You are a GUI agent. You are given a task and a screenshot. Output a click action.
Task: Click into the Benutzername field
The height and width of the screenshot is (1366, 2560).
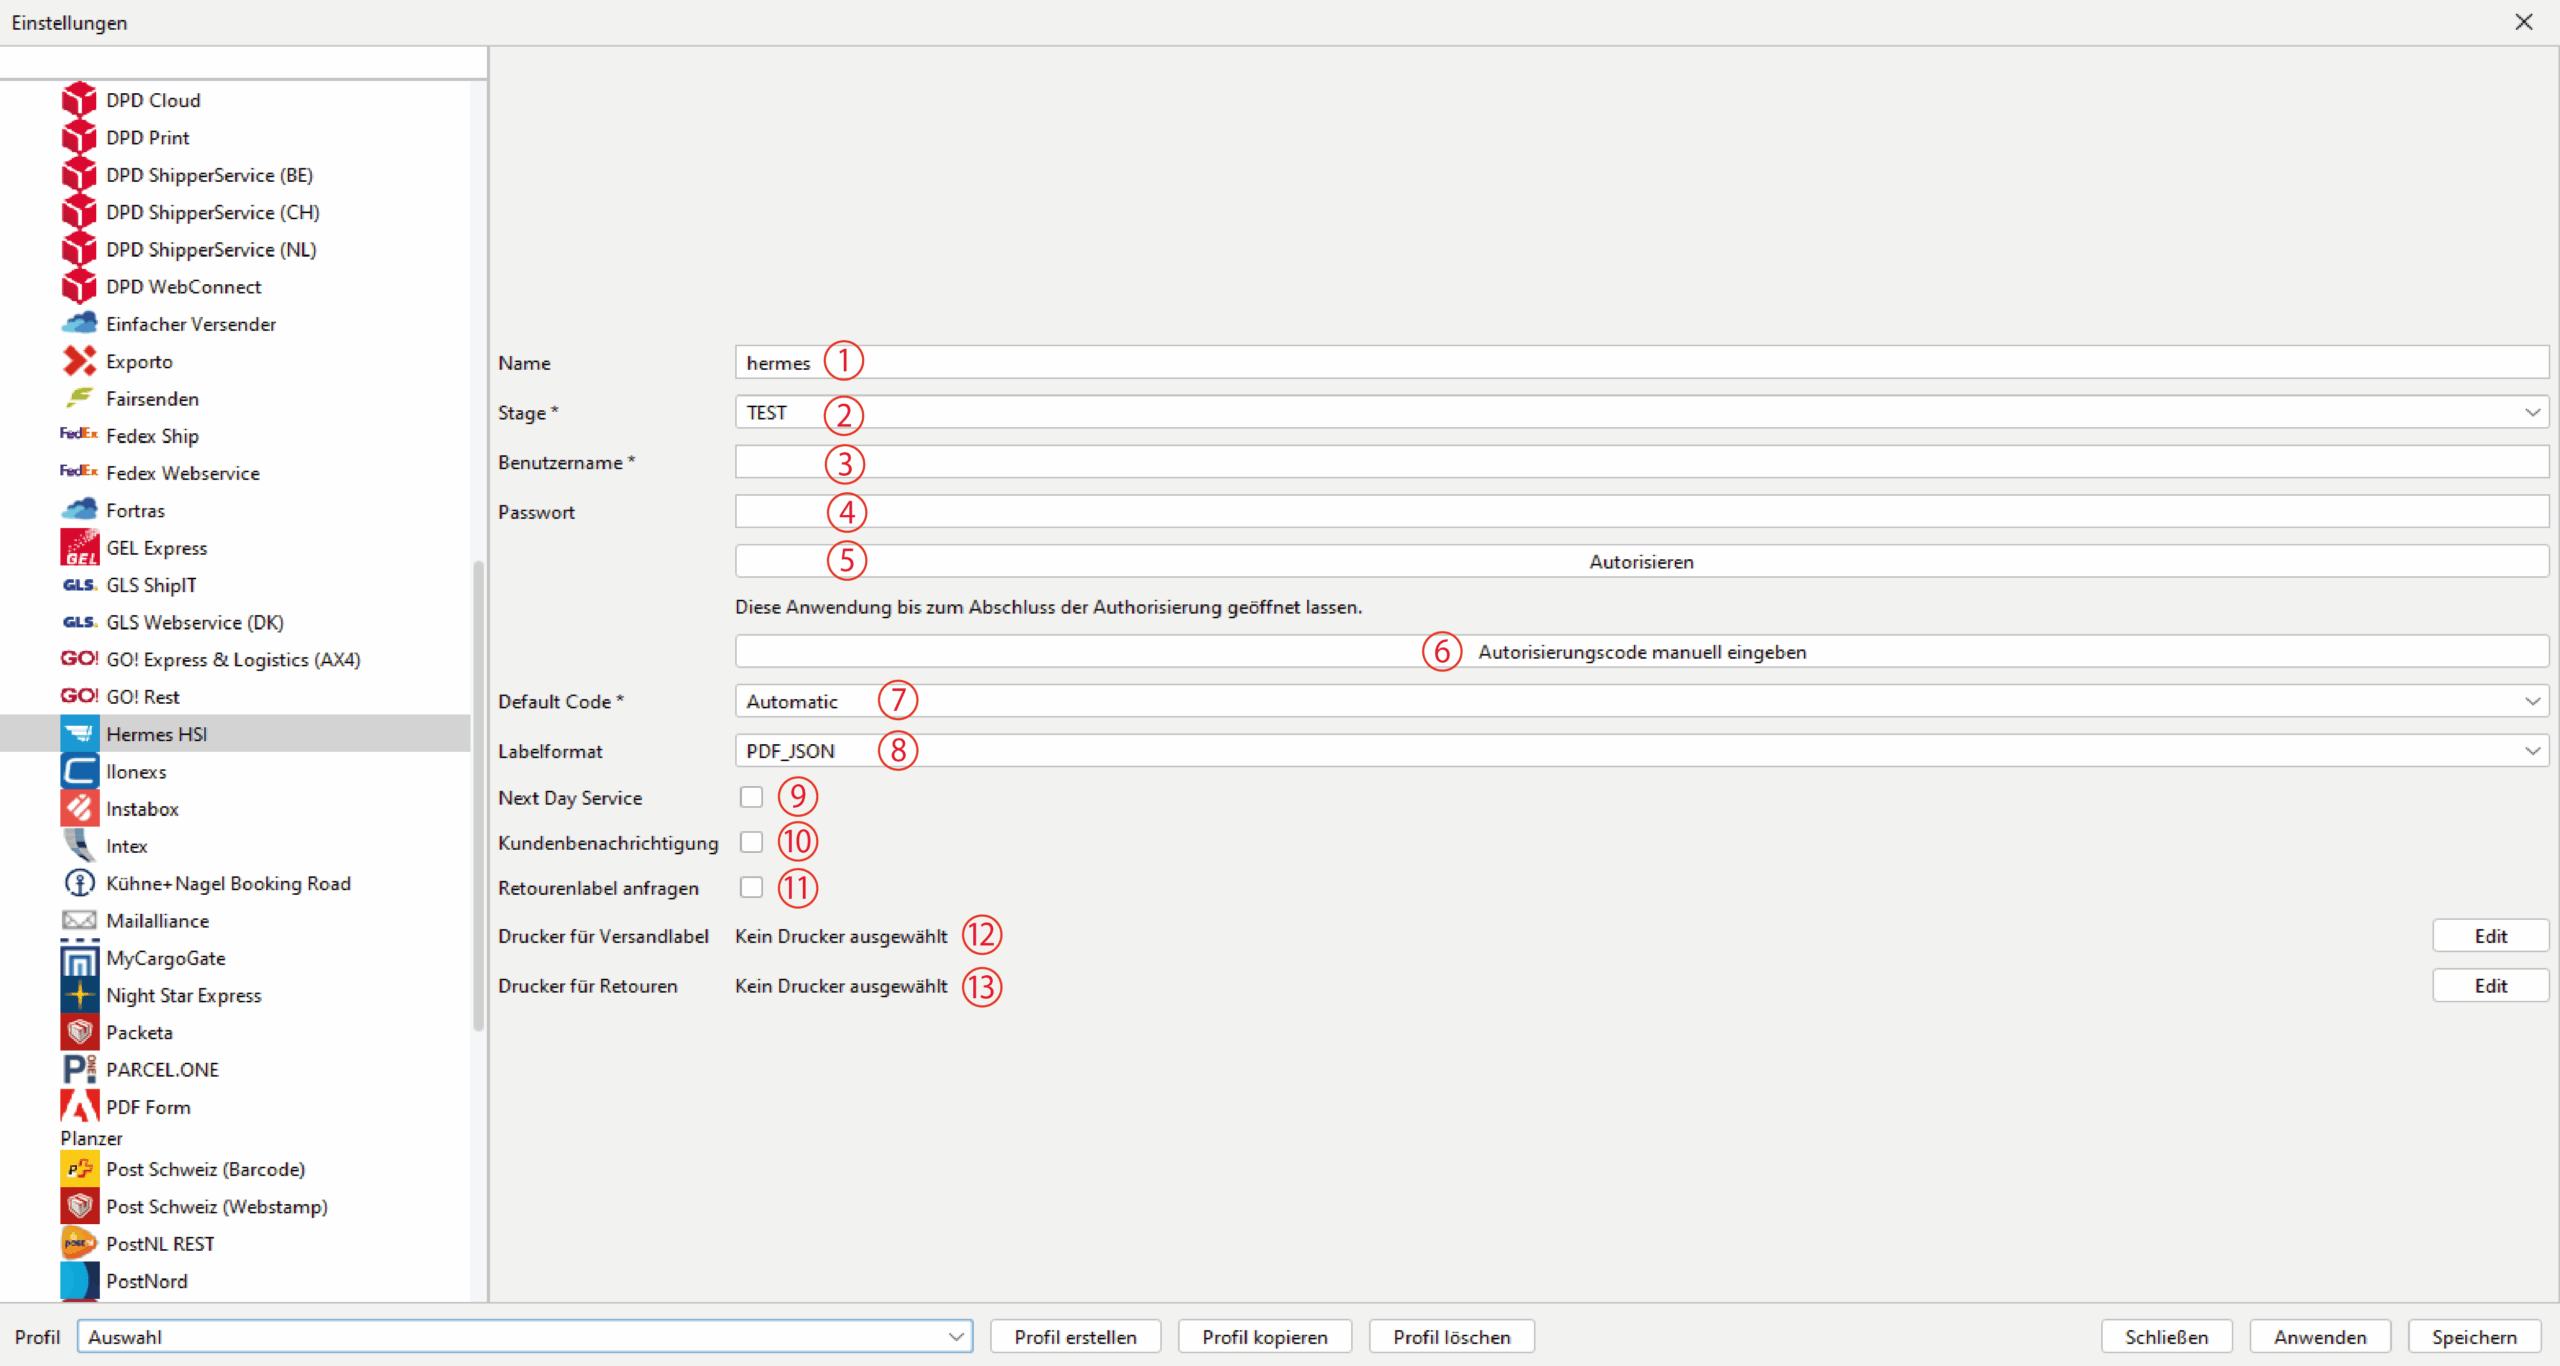click(1641, 462)
